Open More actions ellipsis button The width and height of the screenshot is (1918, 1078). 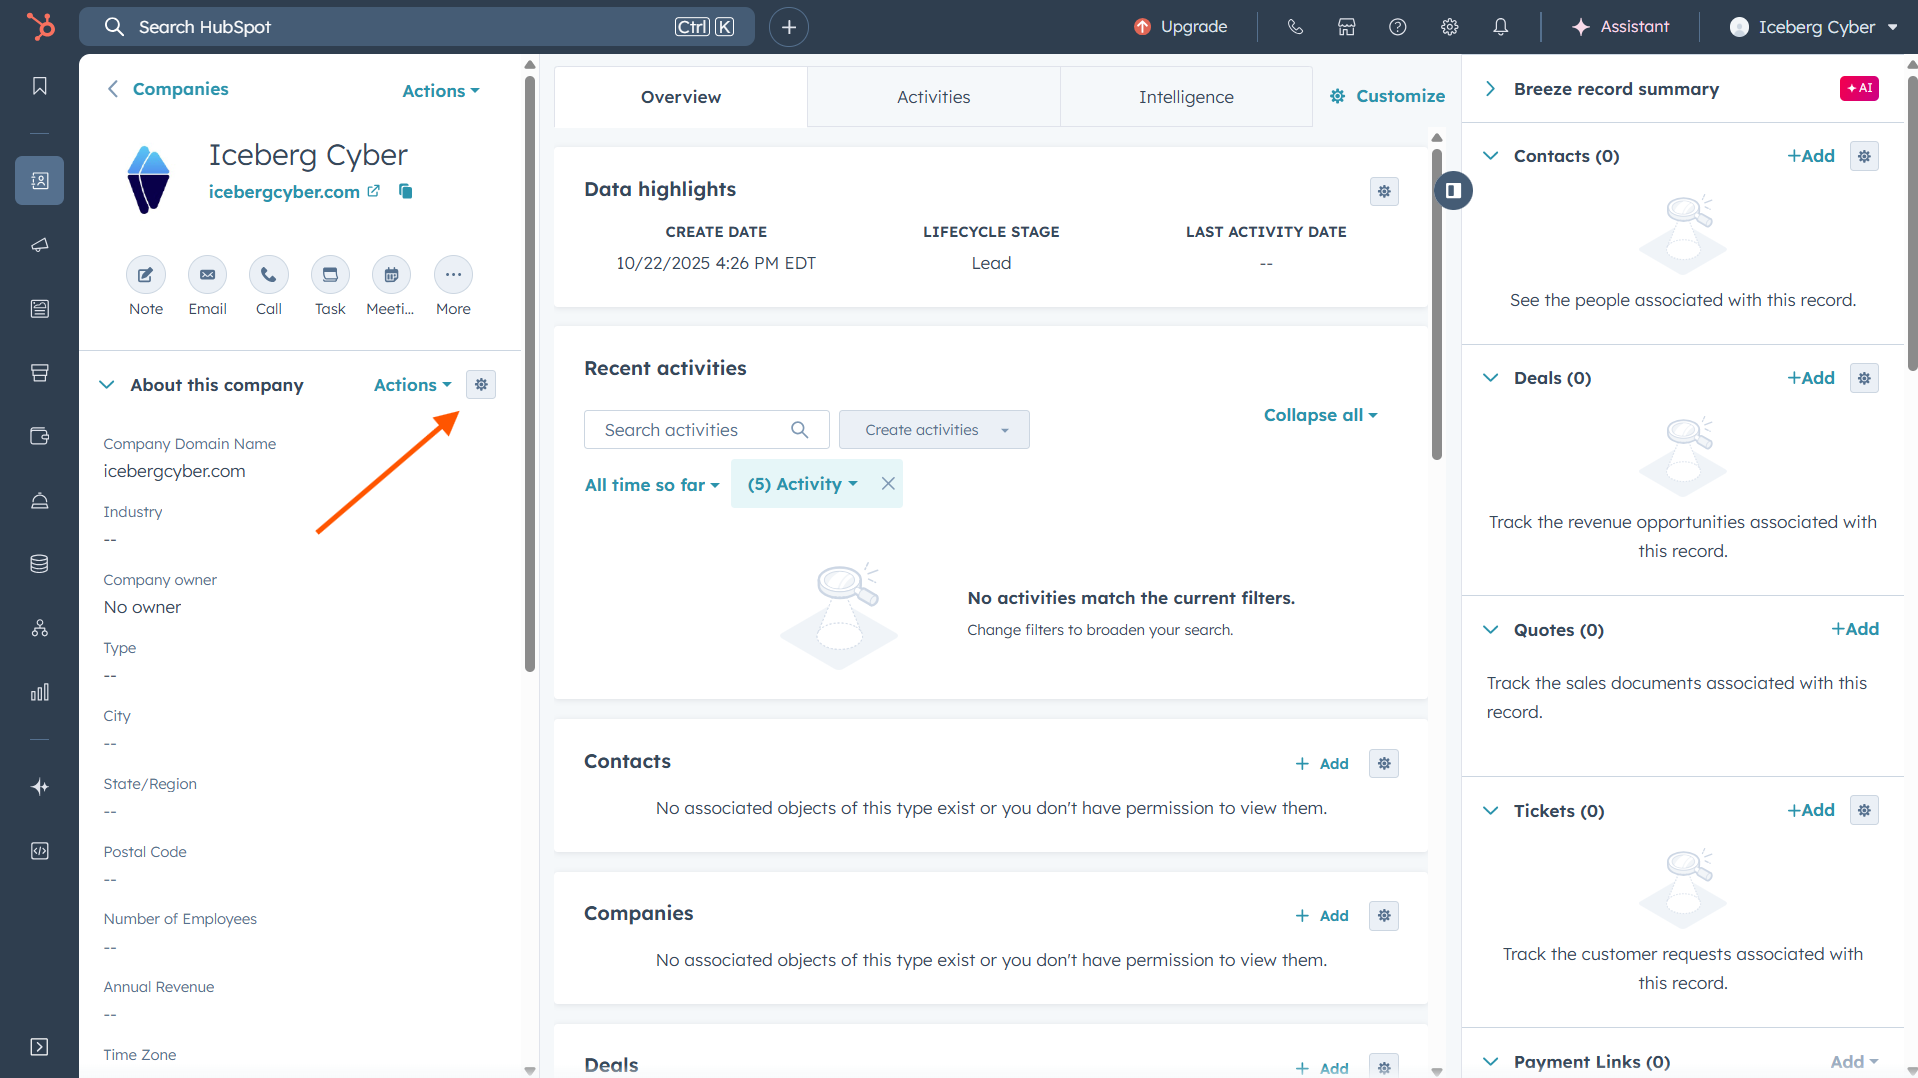[x=453, y=275]
